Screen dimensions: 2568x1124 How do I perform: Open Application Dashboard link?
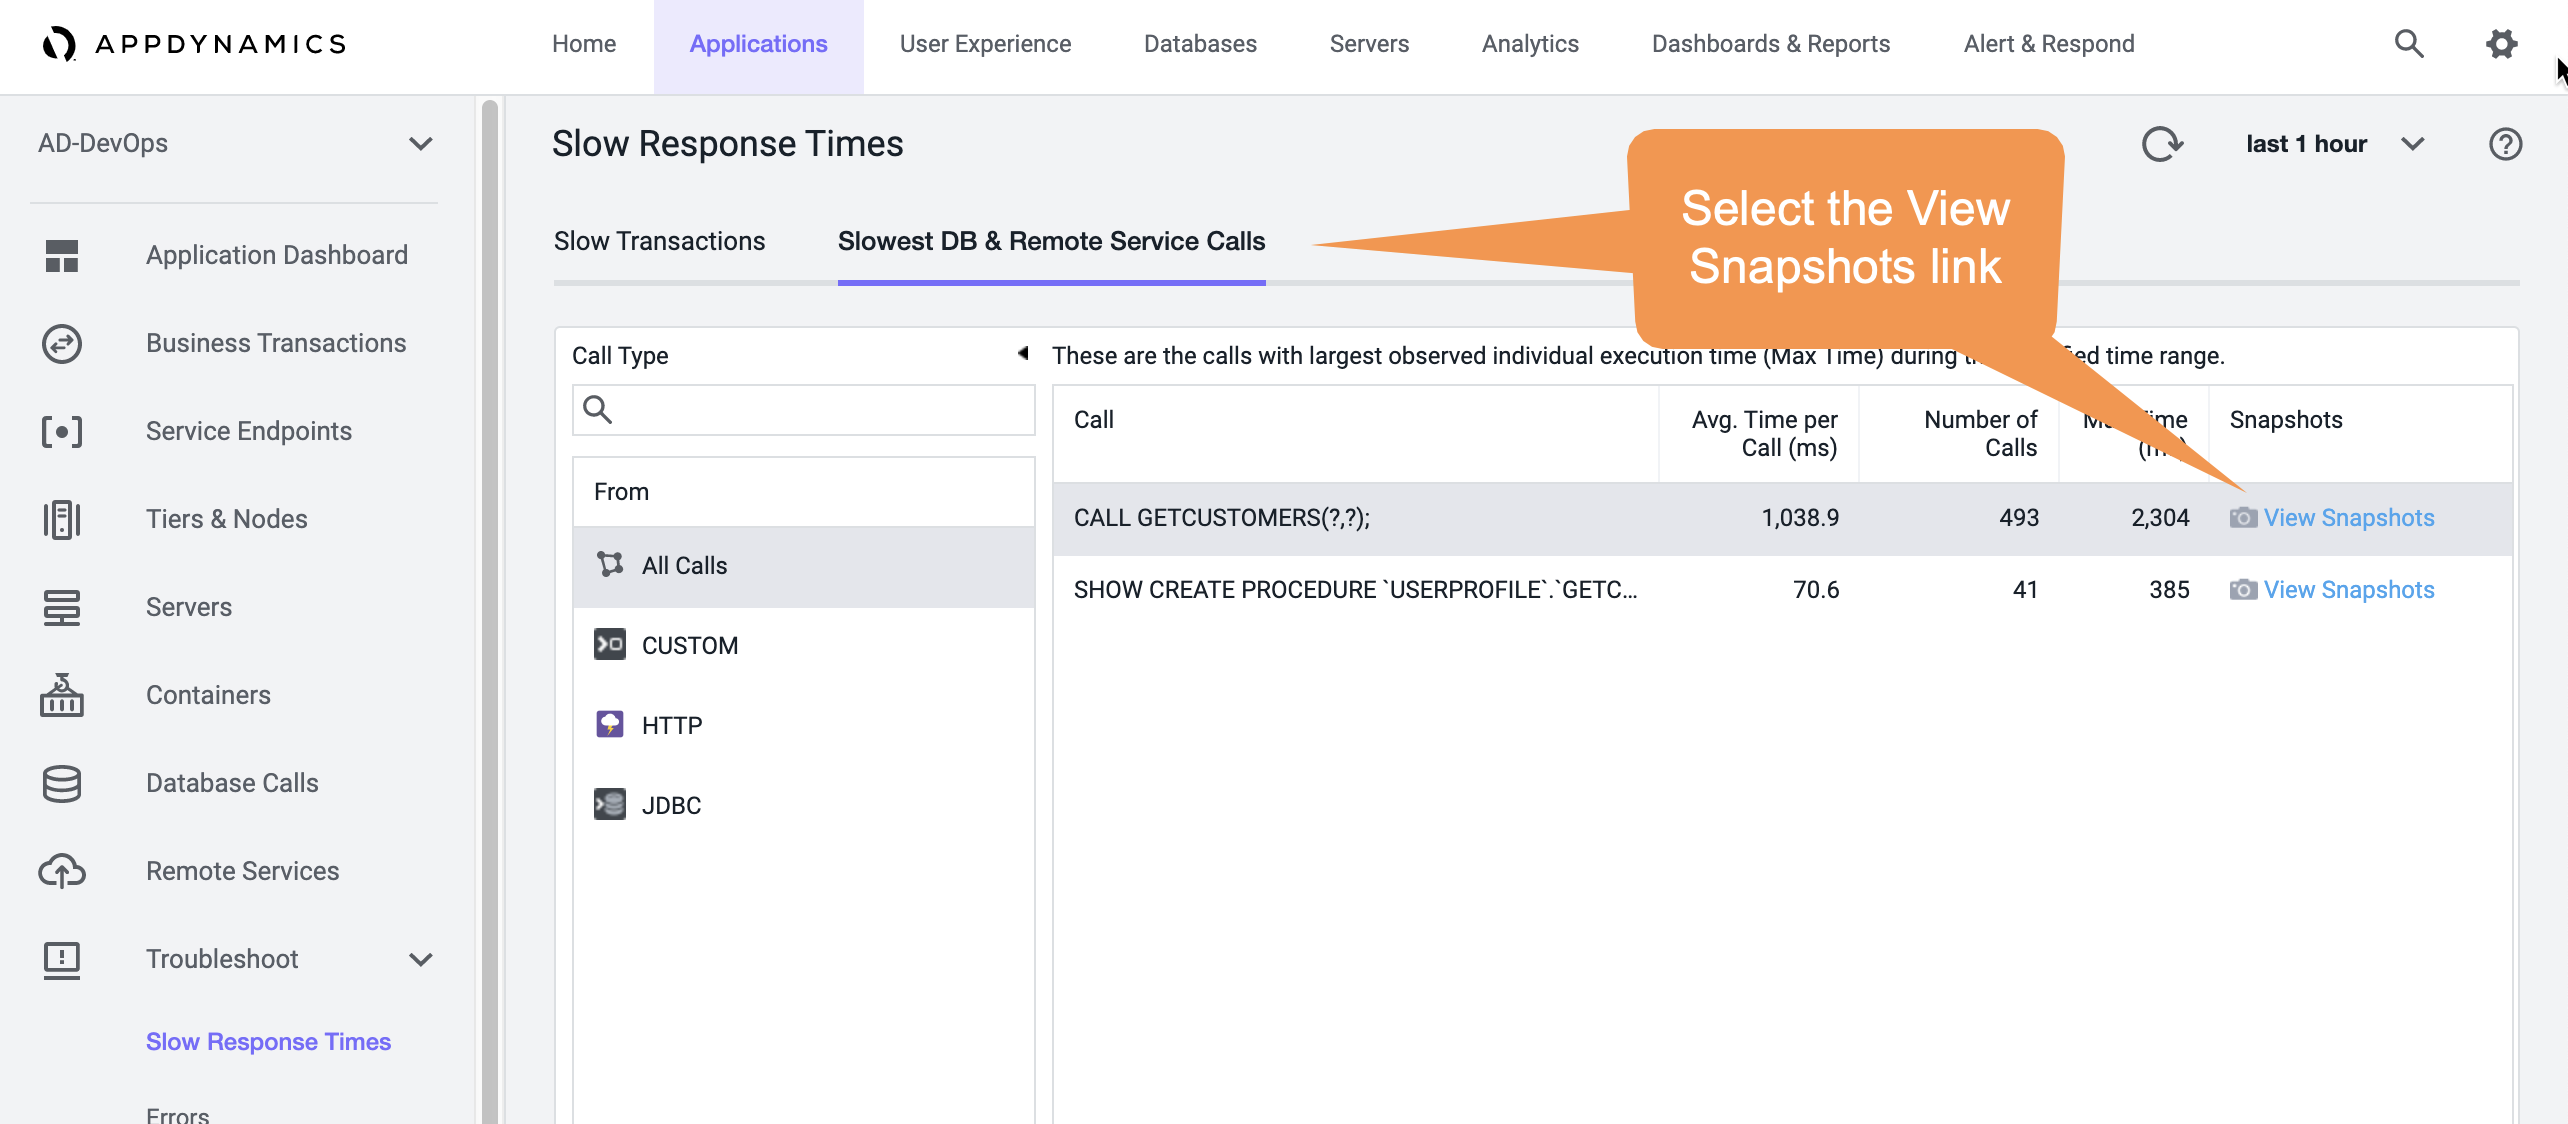(277, 256)
